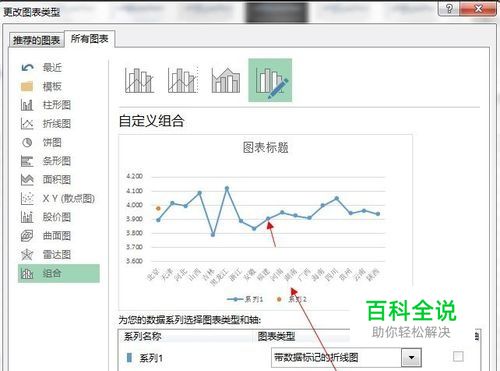Open the Templates (模板) folder icon
The image size is (500, 371).
tap(27, 86)
